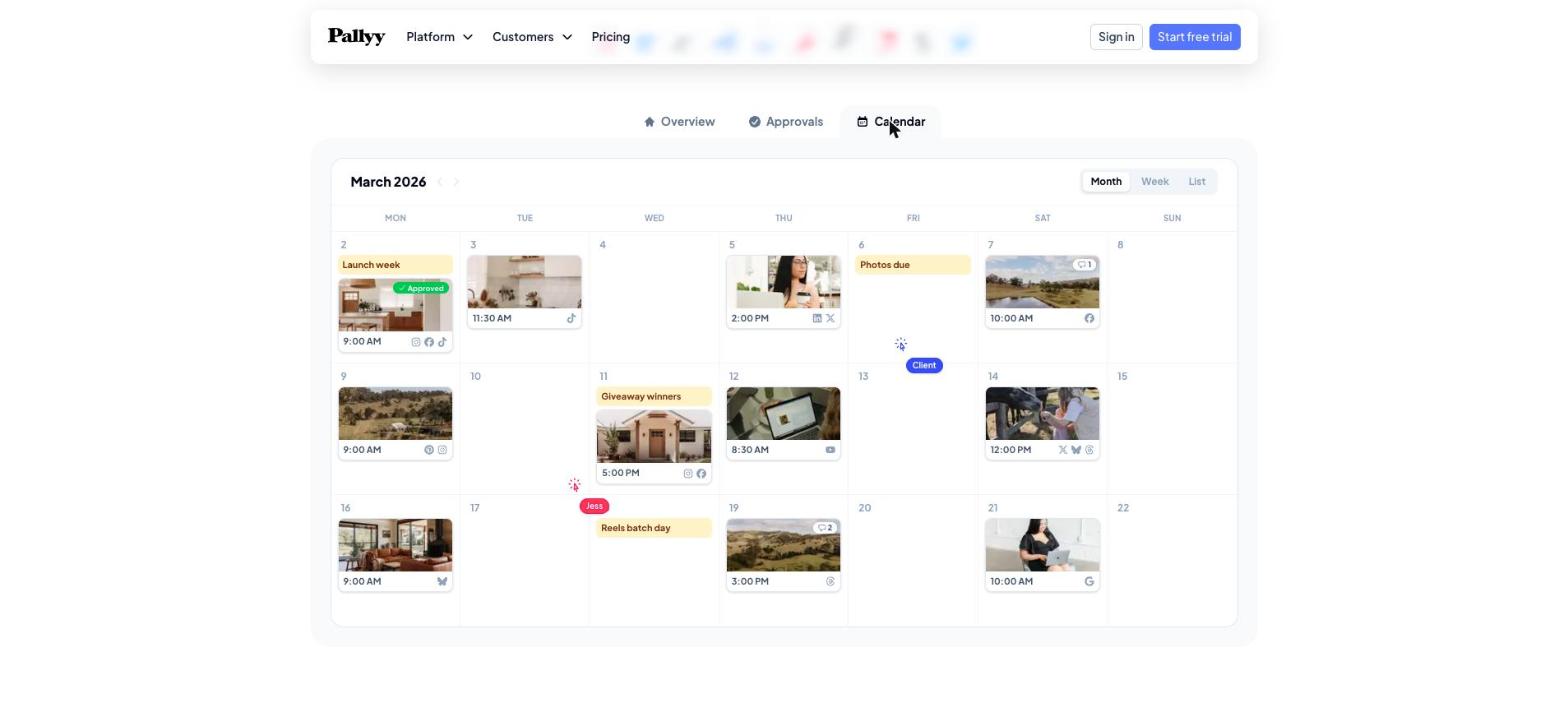Open the Overview tab
1568x717 pixels.
pos(679,122)
